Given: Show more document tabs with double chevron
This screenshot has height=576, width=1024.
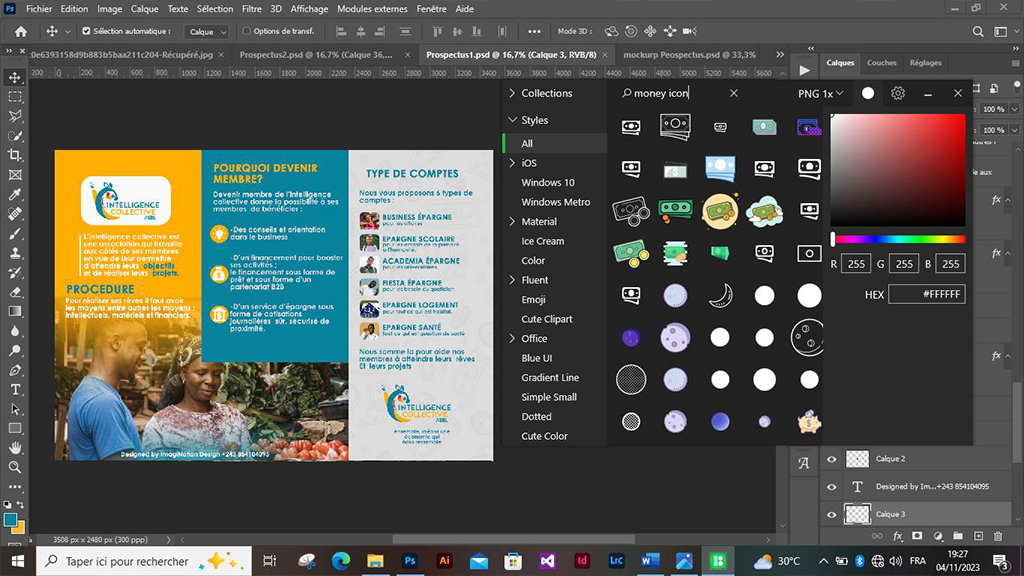Looking at the screenshot, I should [780, 54].
